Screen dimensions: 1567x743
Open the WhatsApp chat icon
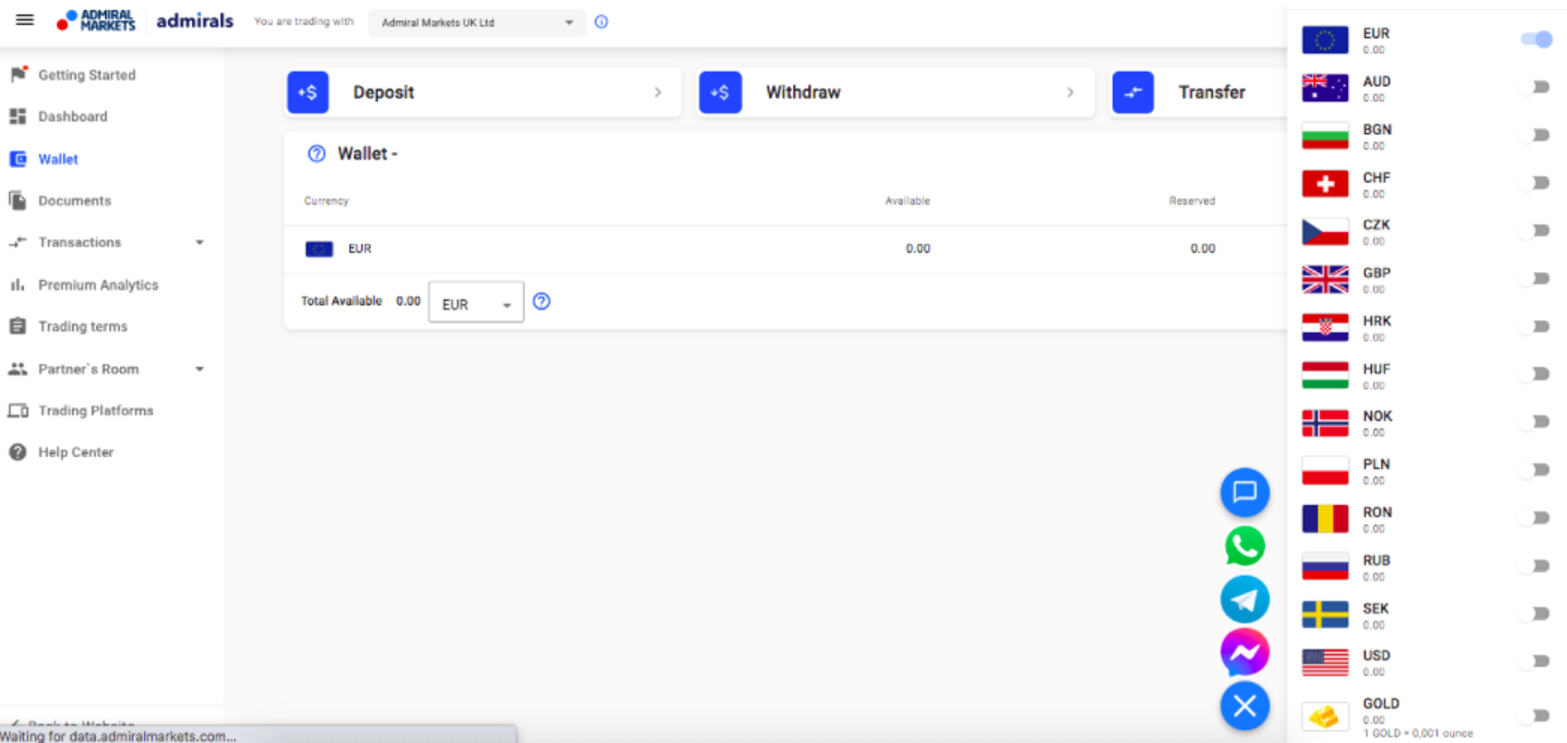point(1244,546)
